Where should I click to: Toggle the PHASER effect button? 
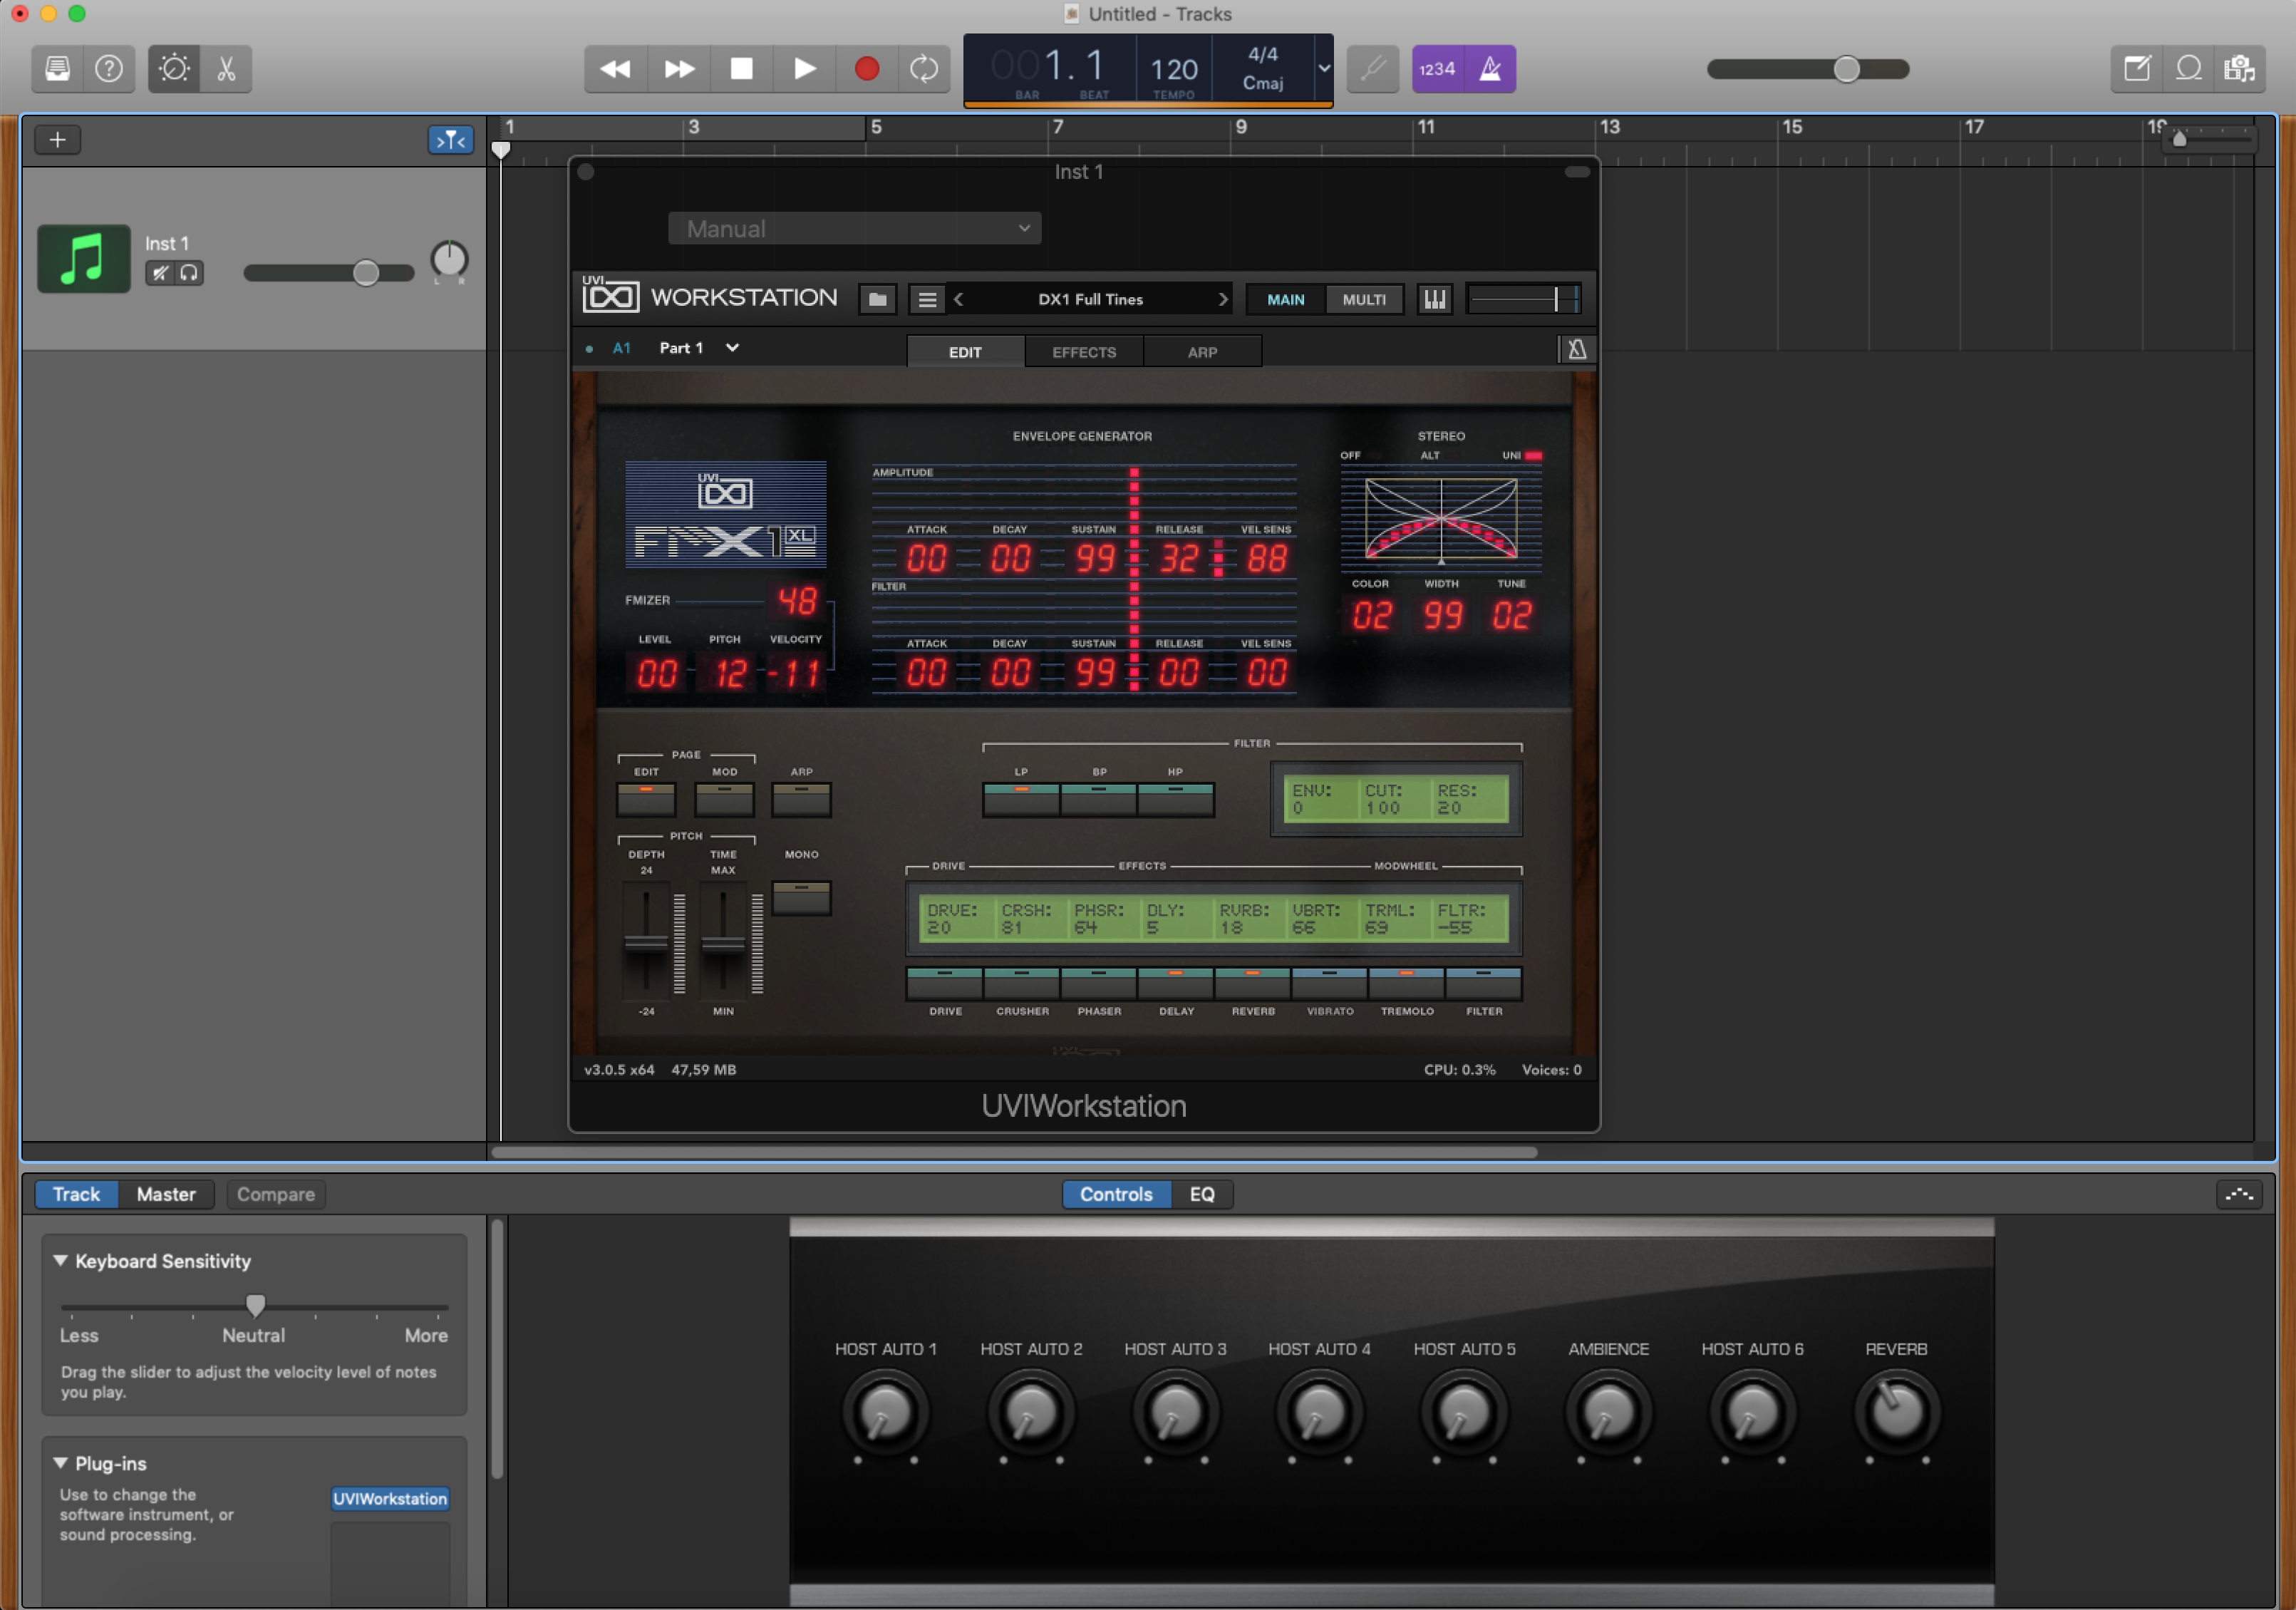tap(1098, 983)
